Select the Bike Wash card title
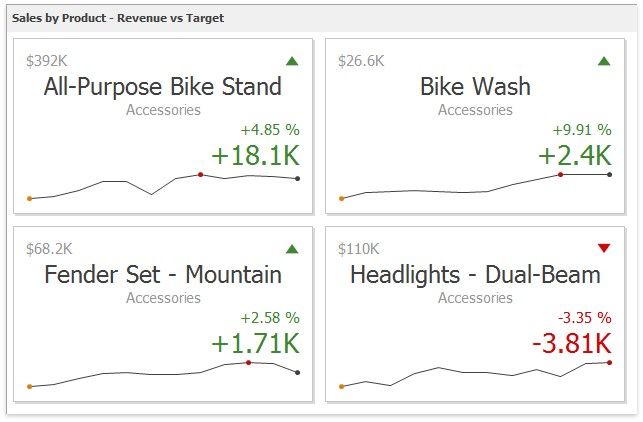Image resolution: width=643 pixels, height=422 pixels. point(475,86)
